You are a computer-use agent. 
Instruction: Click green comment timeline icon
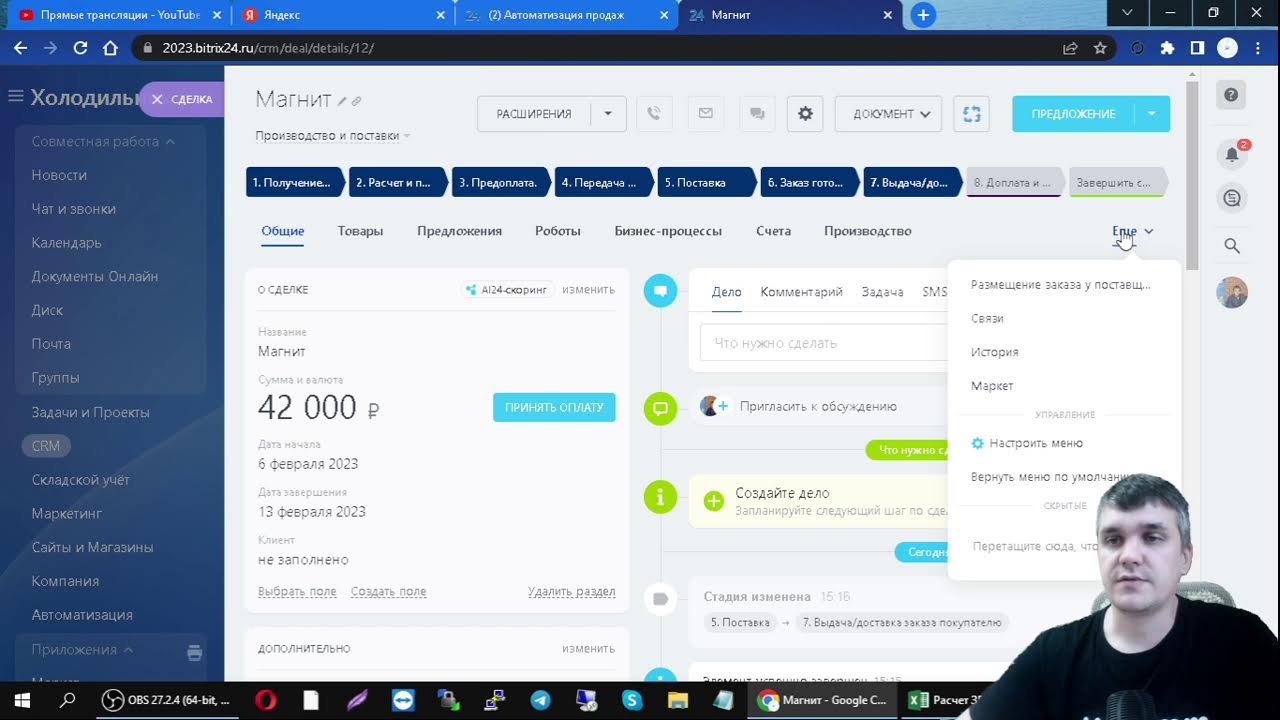pyautogui.click(x=660, y=408)
